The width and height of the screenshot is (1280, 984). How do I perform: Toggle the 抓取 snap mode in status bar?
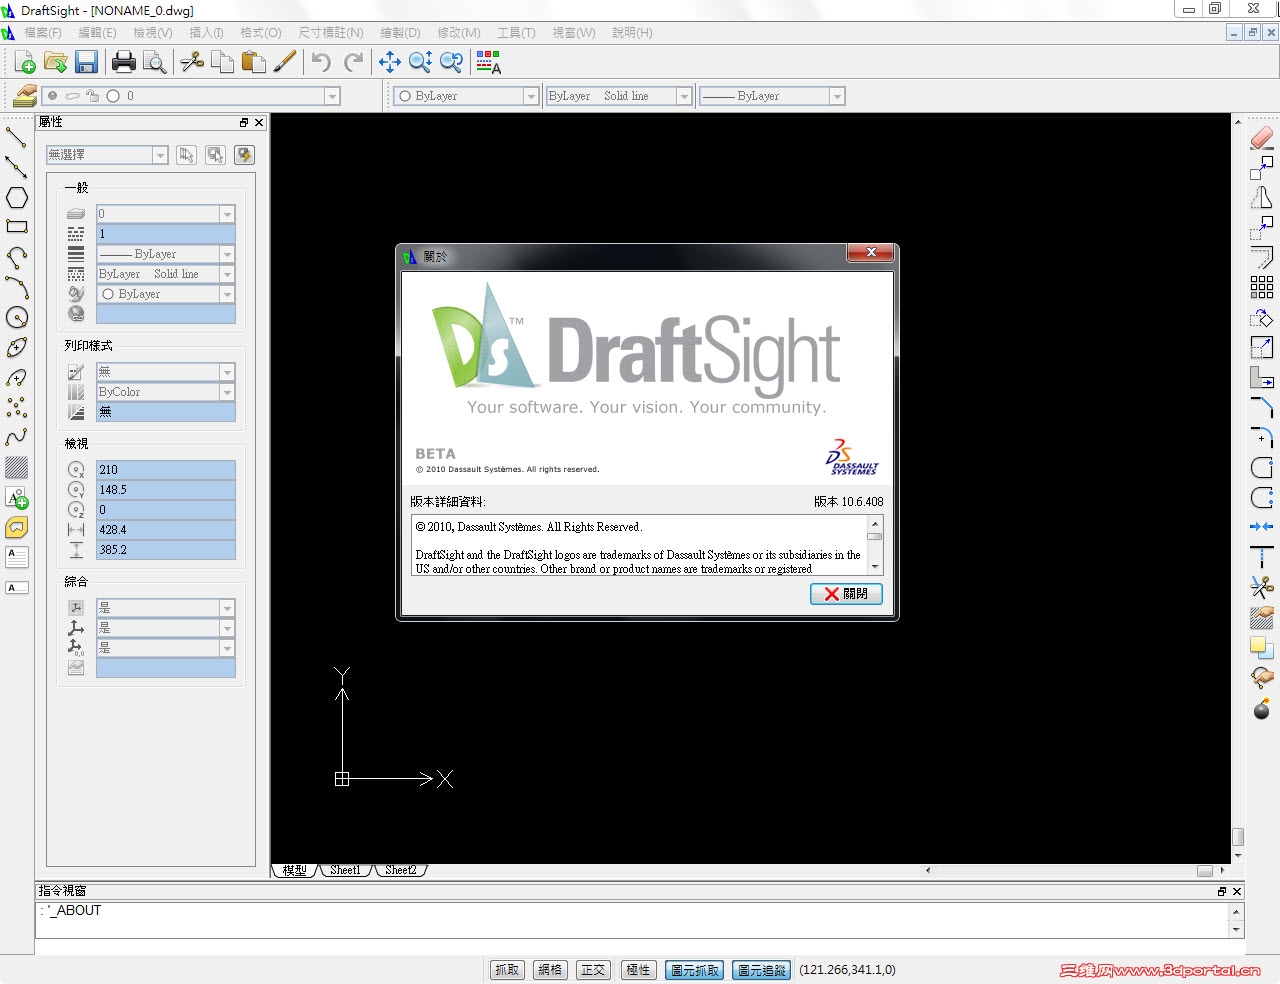pyautogui.click(x=507, y=970)
